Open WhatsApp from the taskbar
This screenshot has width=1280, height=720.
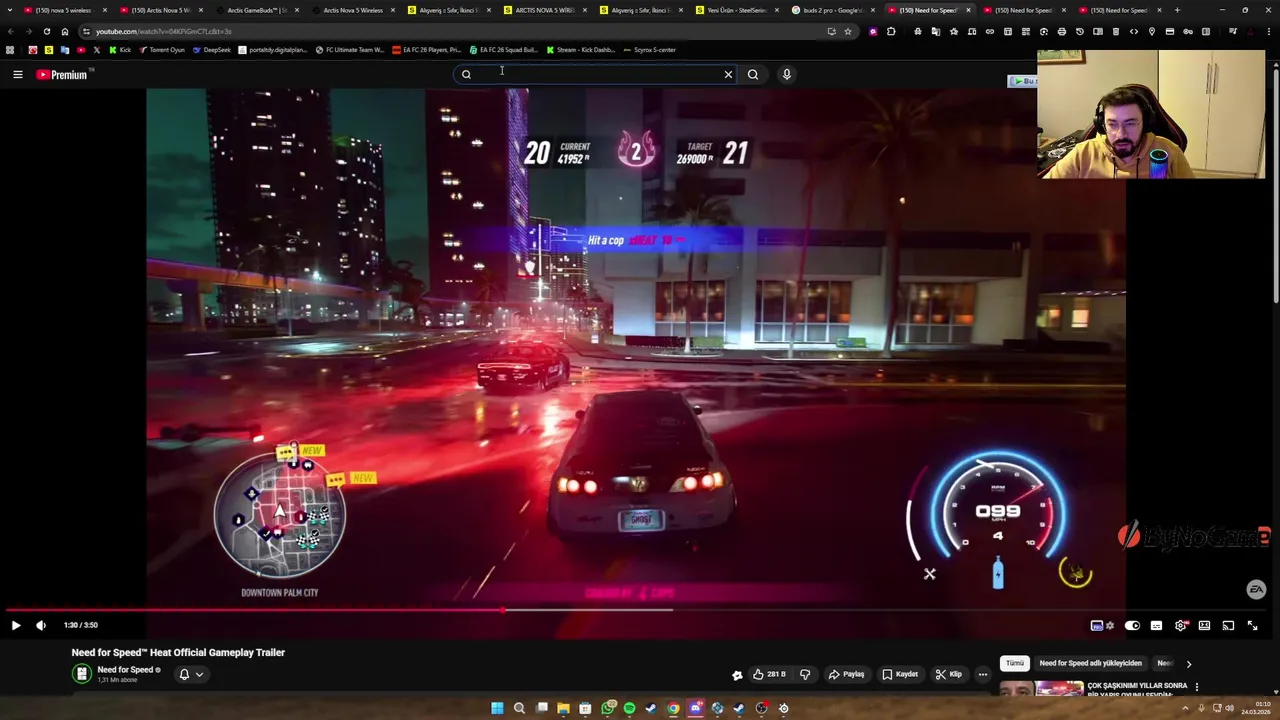point(608,708)
